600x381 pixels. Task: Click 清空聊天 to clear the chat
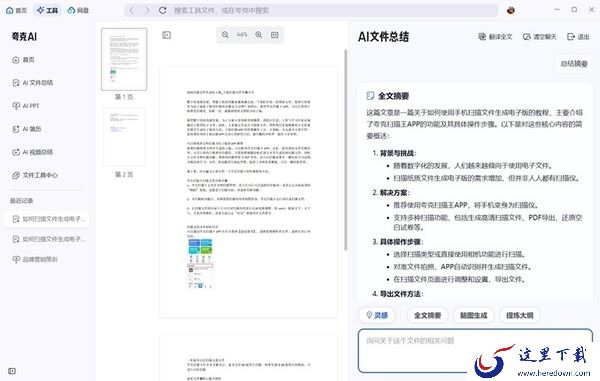tap(540, 37)
